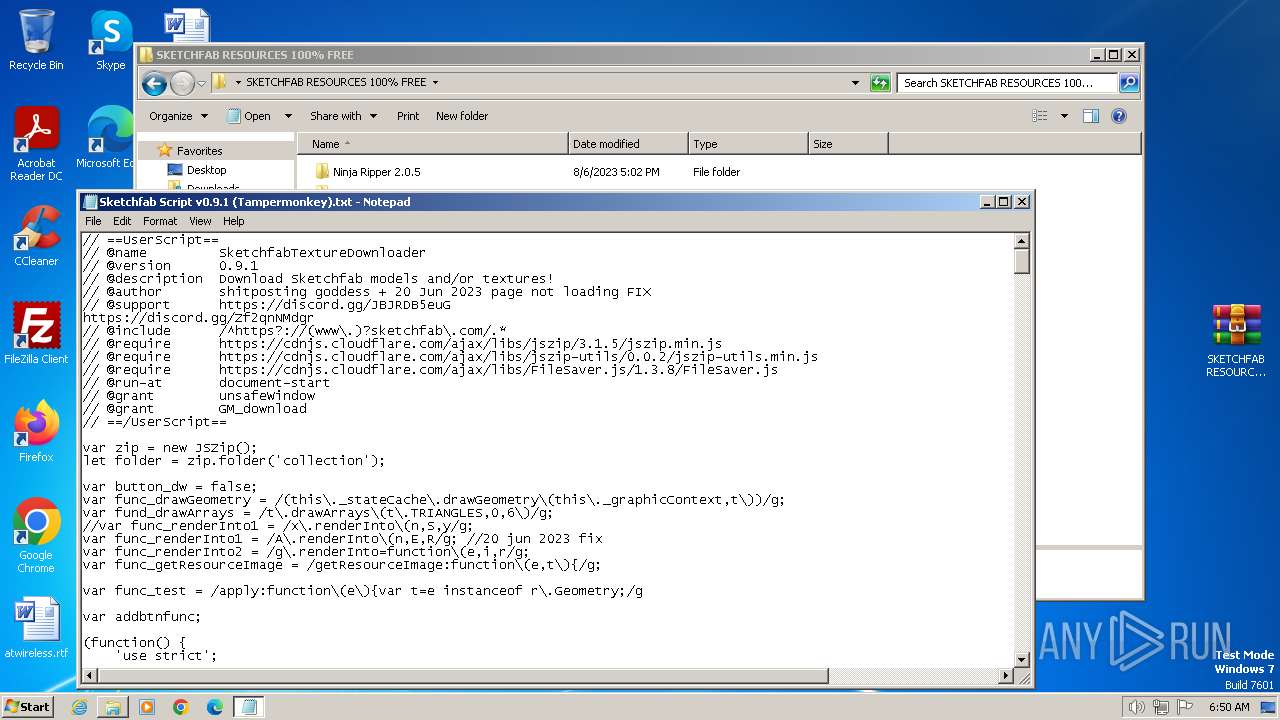Click Notepad's horizontal scrollbar thumb
The width and height of the screenshot is (1280, 720).
pos(463,676)
